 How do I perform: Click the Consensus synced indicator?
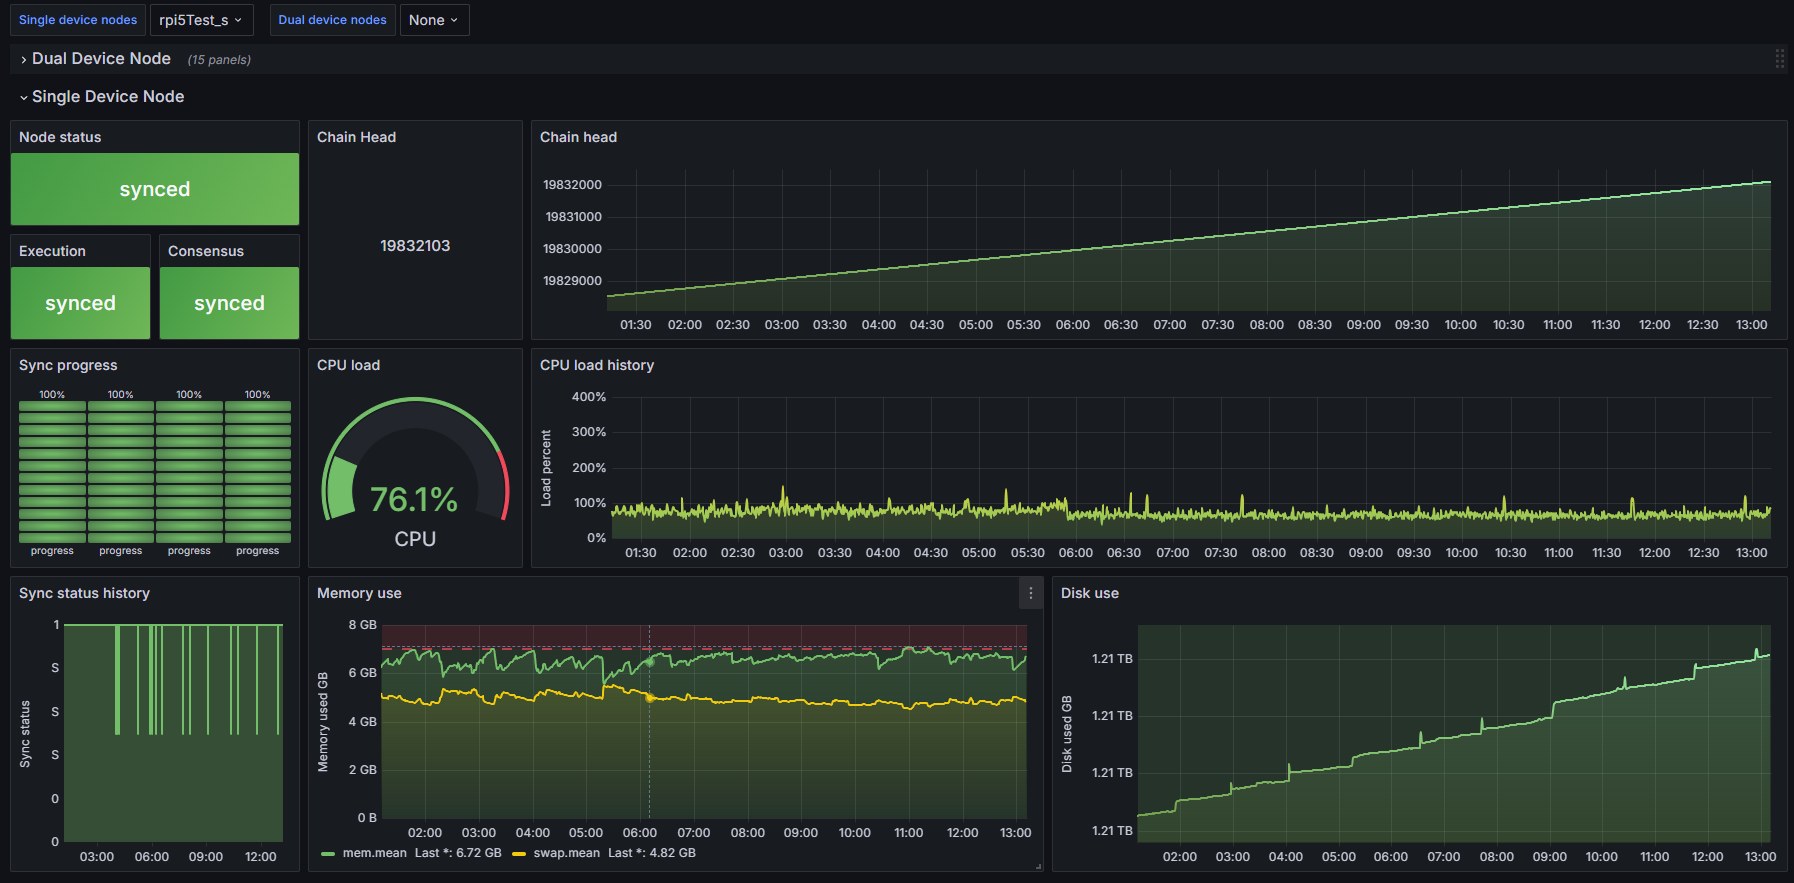tap(229, 303)
